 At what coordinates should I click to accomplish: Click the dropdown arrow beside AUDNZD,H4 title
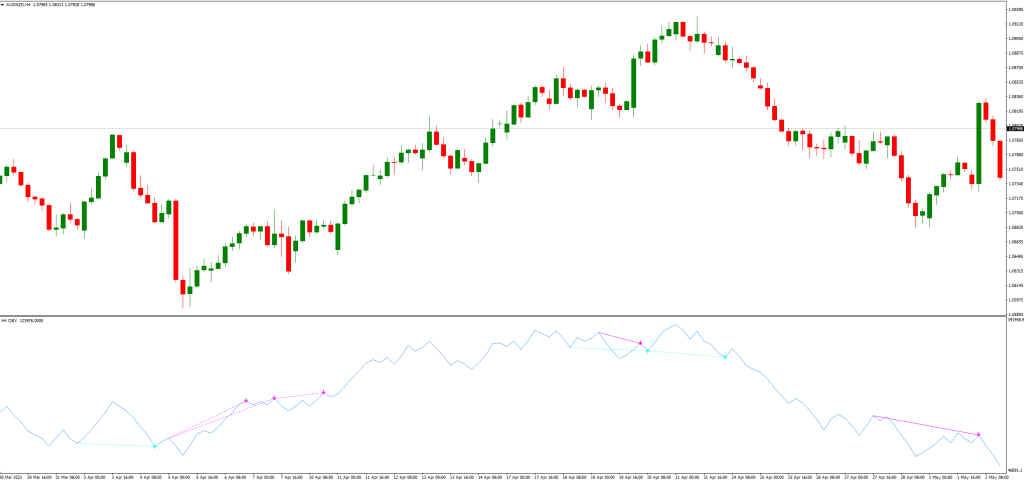pos(2,4)
